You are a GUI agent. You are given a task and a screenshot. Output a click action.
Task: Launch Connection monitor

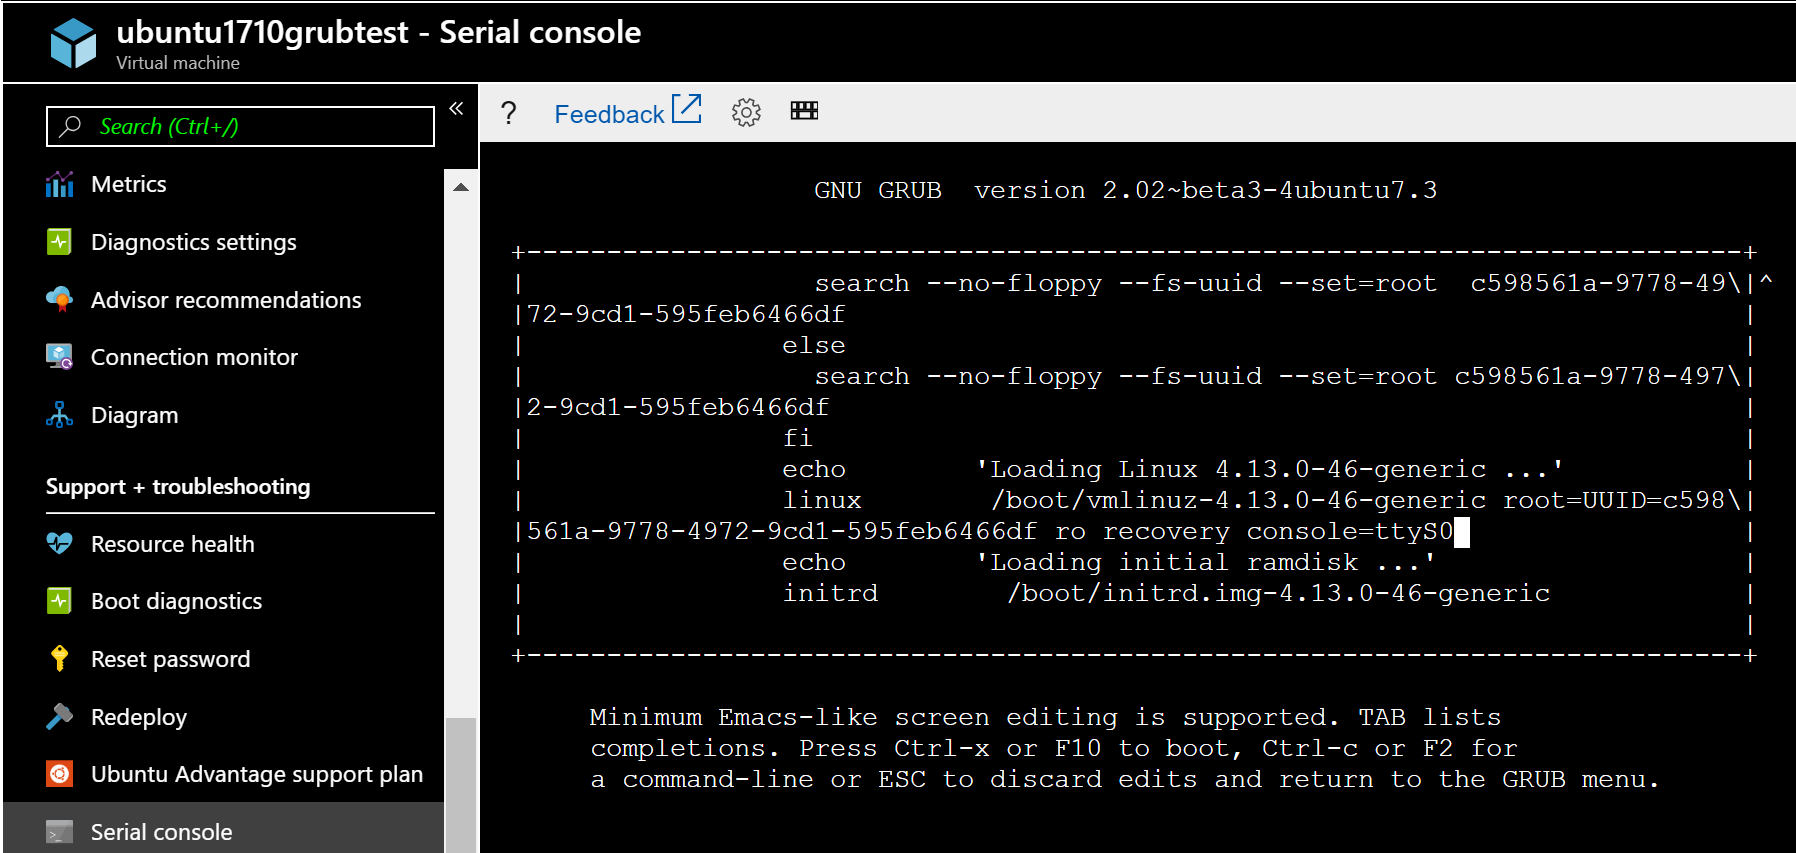194,357
